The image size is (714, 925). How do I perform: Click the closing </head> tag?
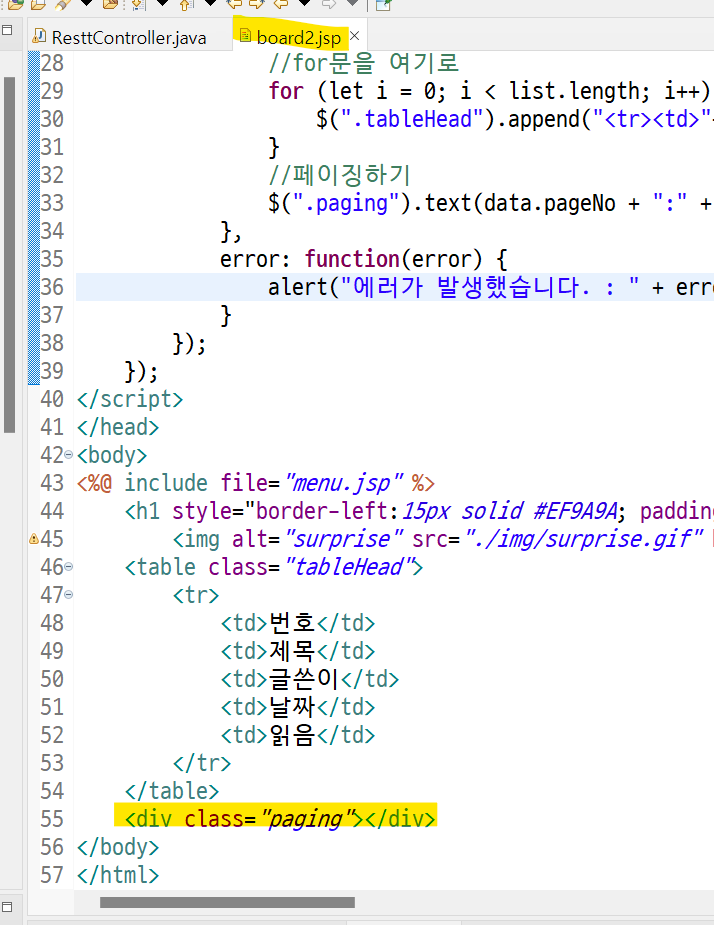pyautogui.click(x=118, y=427)
